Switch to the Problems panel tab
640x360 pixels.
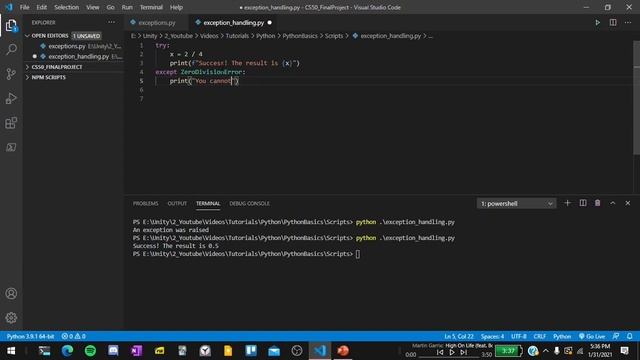[x=145, y=203]
